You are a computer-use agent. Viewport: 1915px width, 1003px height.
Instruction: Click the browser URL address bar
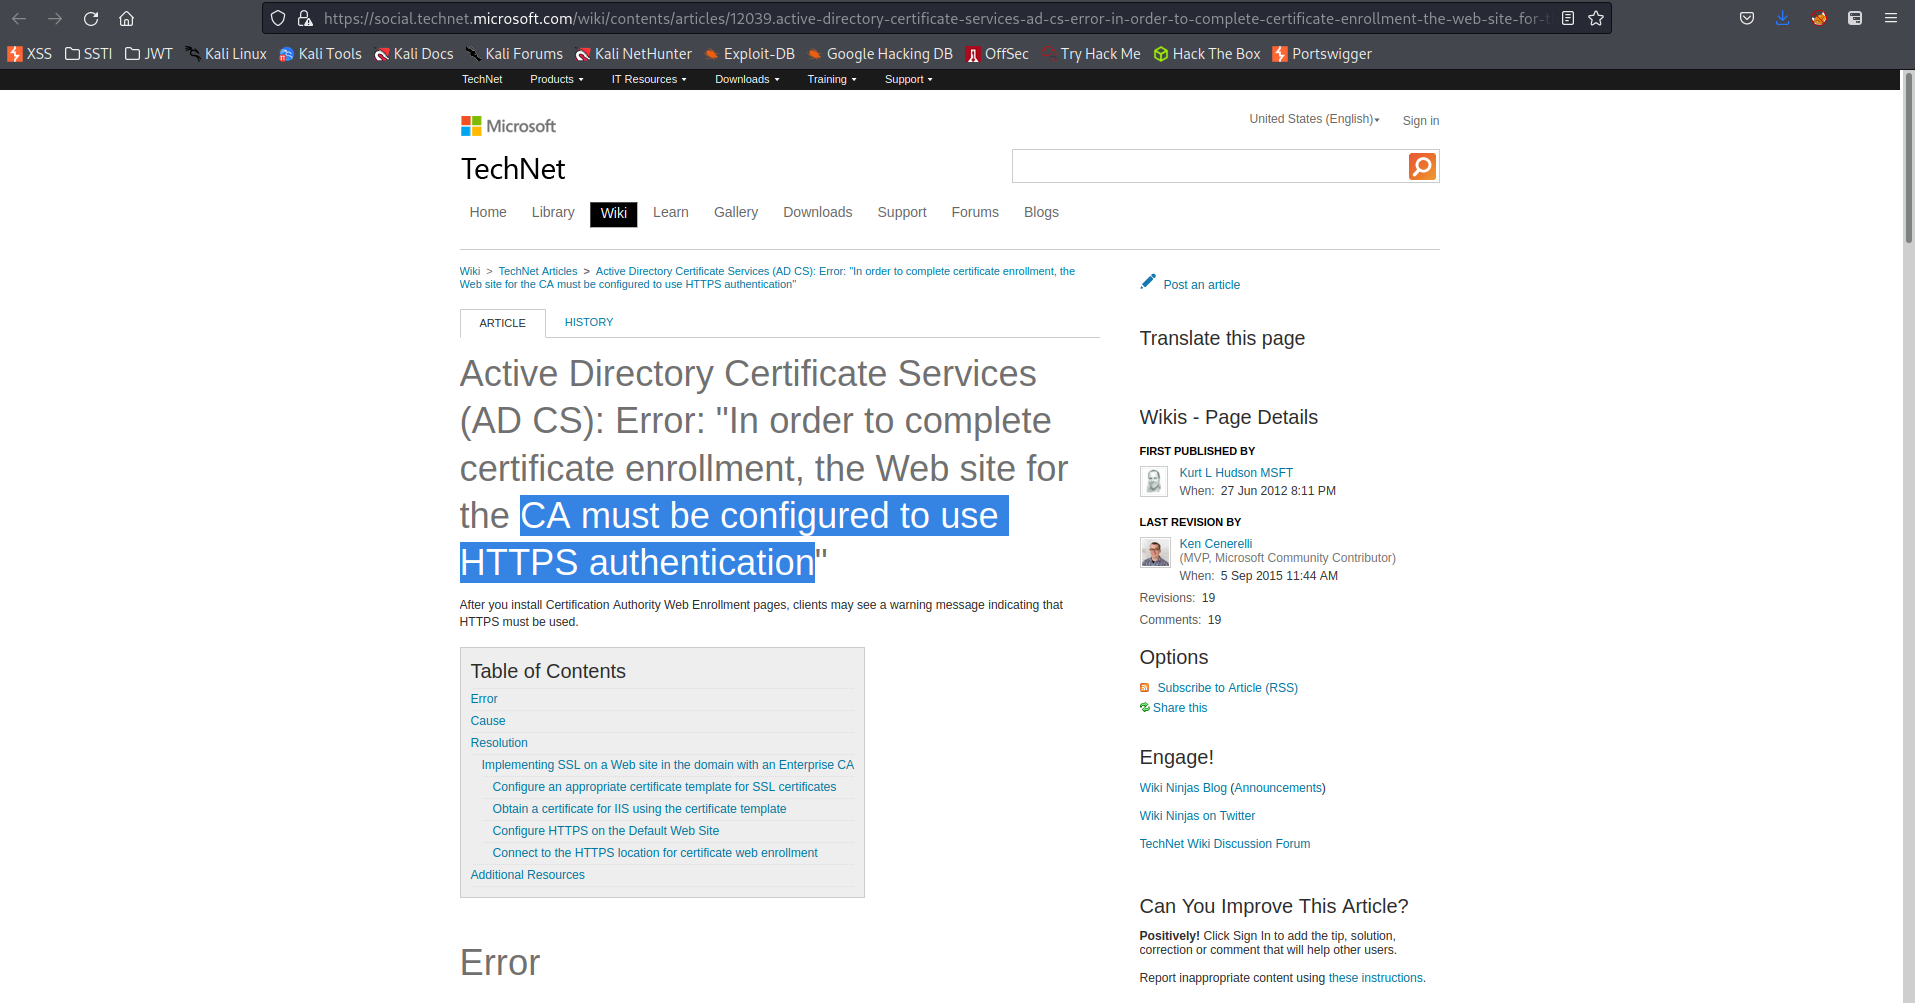pyautogui.click(x=935, y=18)
